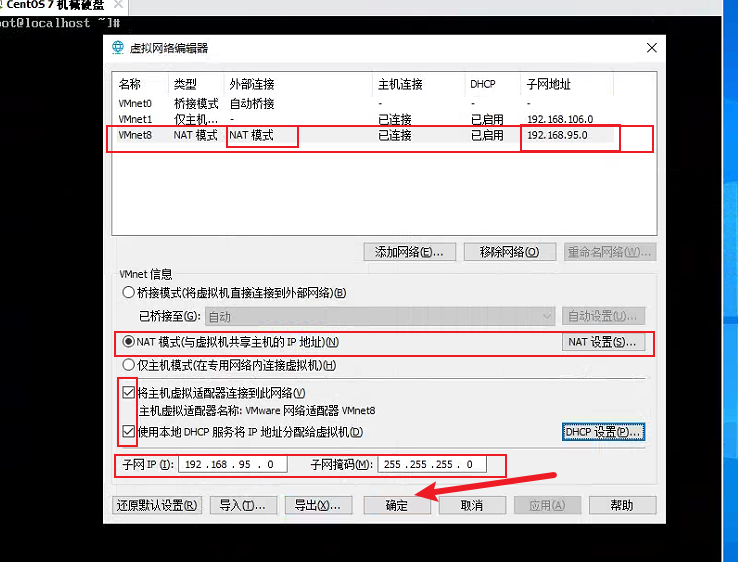This screenshot has width=738, height=562.
Task: Click the 外部连接 column header
Action: pos(298,84)
